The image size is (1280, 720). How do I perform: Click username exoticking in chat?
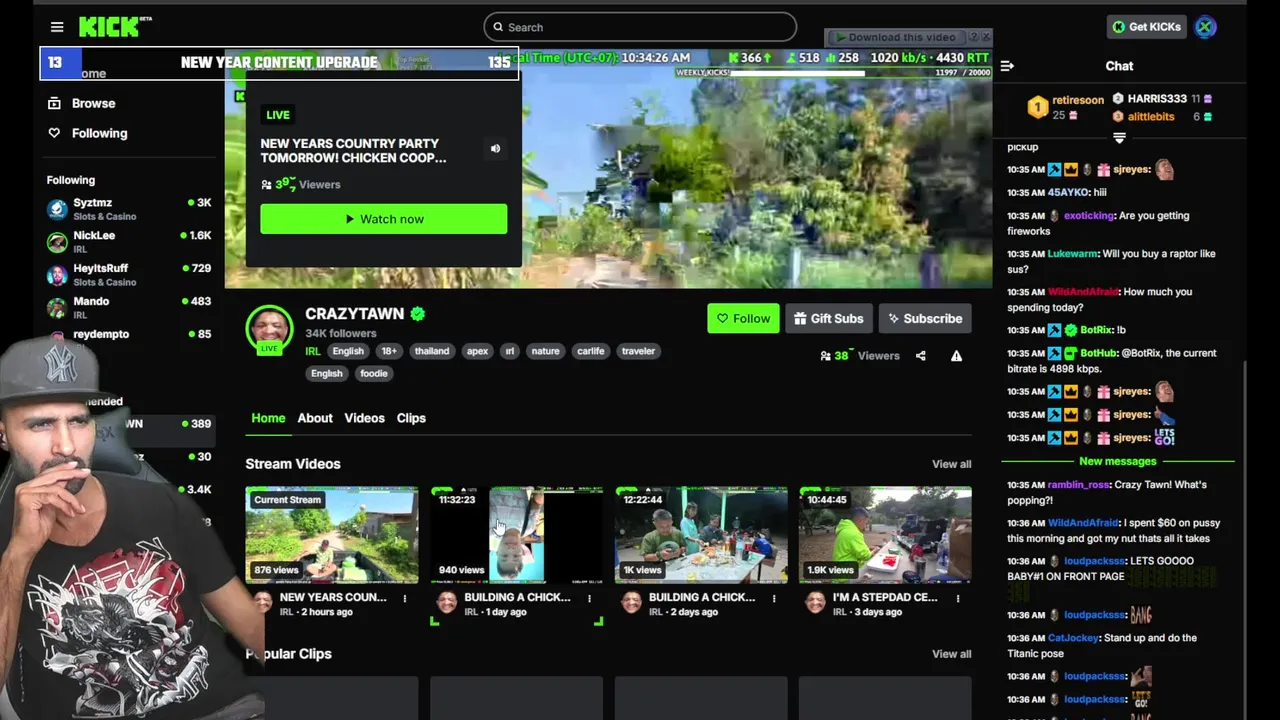pos(1089,216)
